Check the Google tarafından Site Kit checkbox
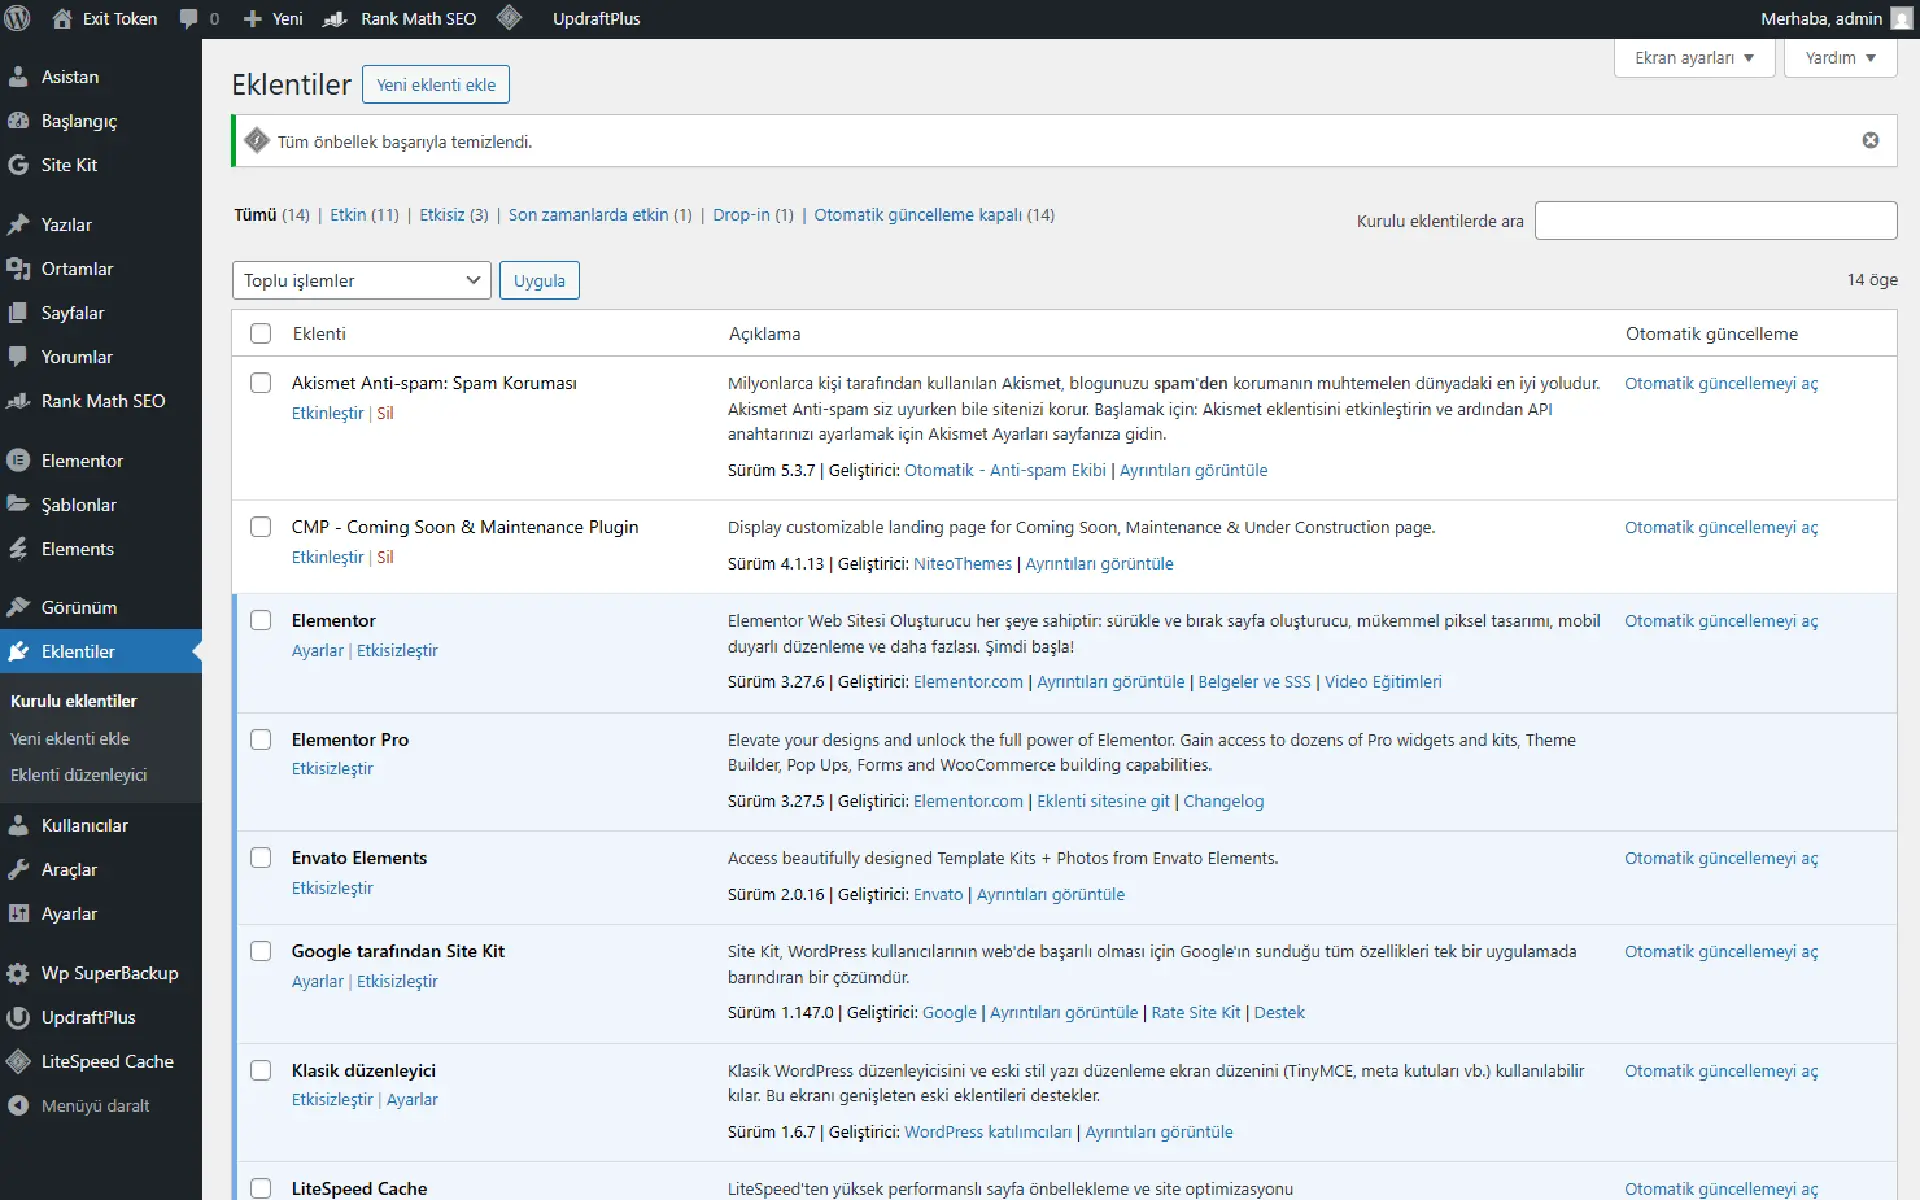The image size is (1920, 1200). pos(260,950)
